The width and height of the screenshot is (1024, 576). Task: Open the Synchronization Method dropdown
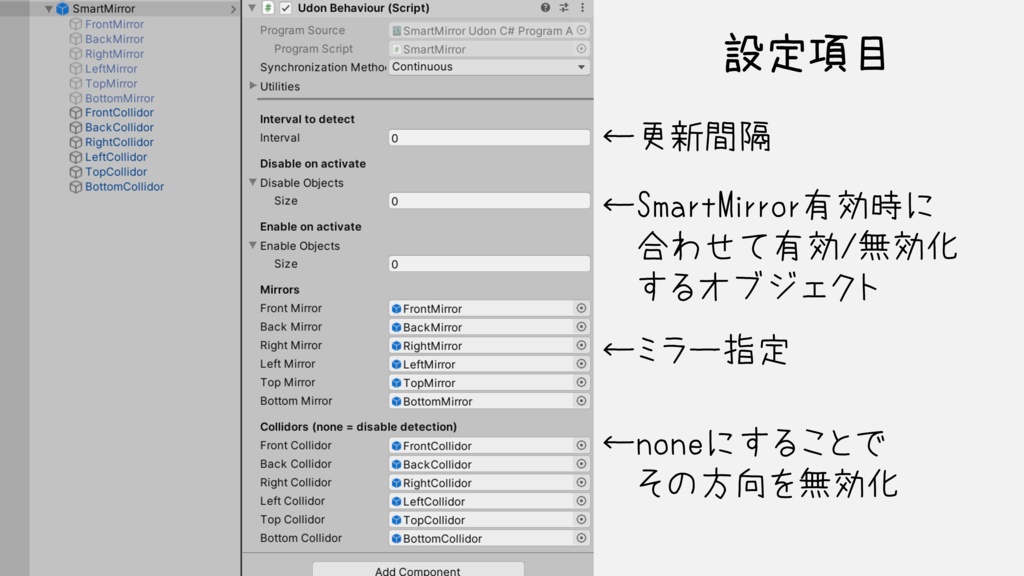click(488, 66)
